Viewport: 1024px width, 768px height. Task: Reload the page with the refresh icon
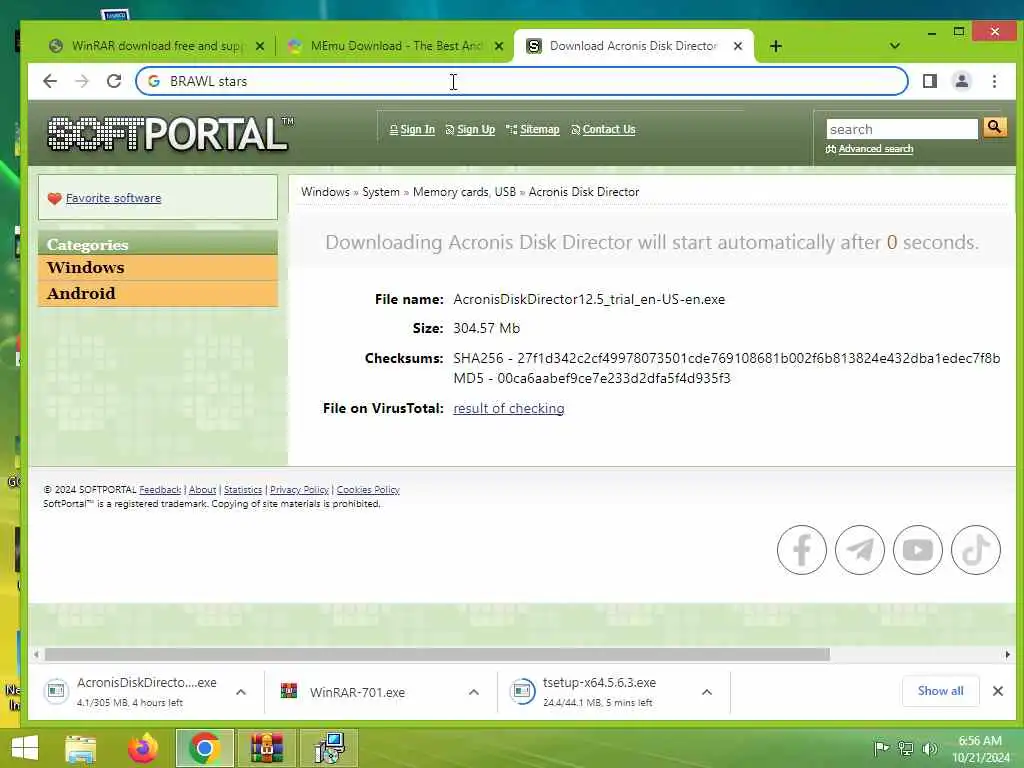[x=114, y=81]
